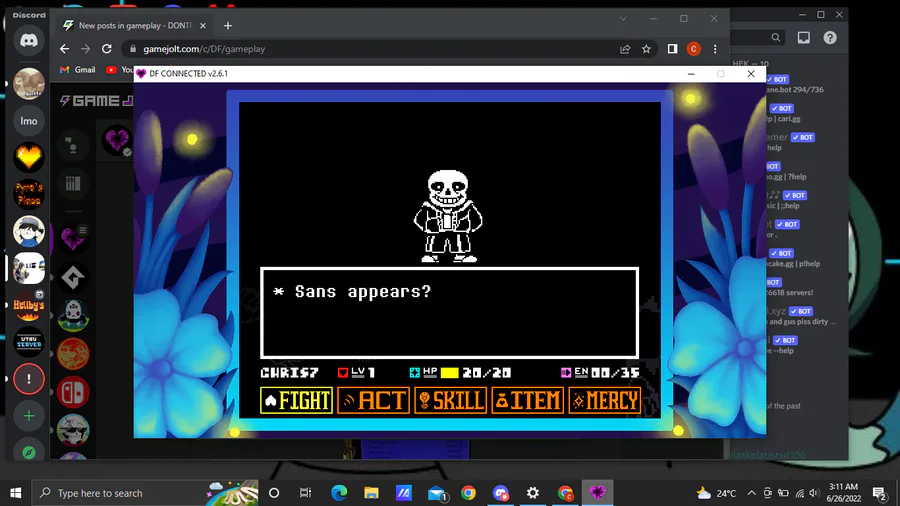Open the 3:11 AM clock and date

coord(844,493)
